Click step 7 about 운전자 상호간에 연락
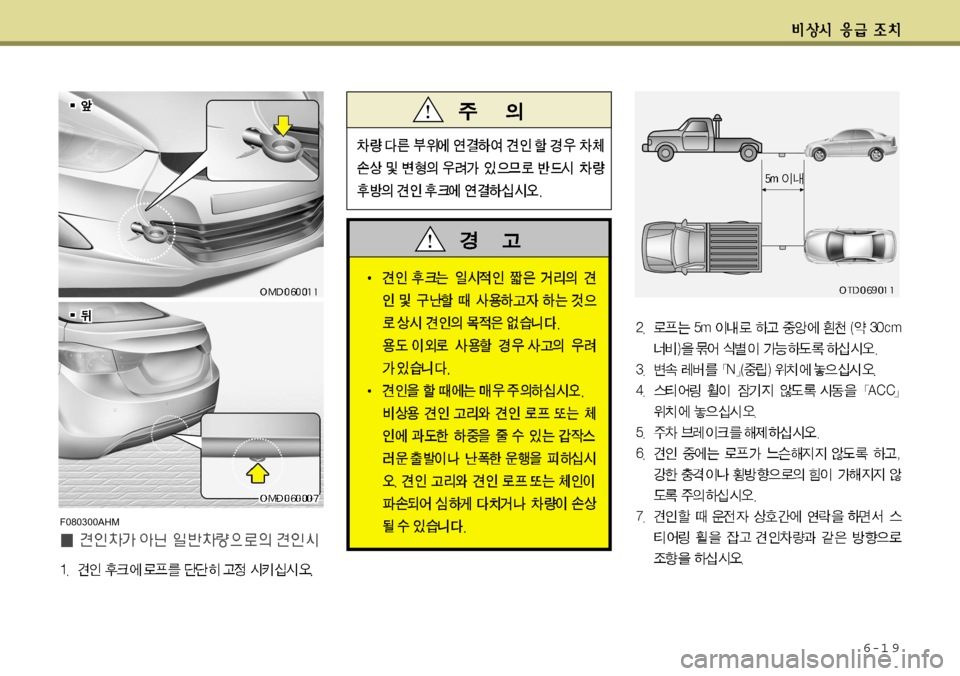 point(768,537)
